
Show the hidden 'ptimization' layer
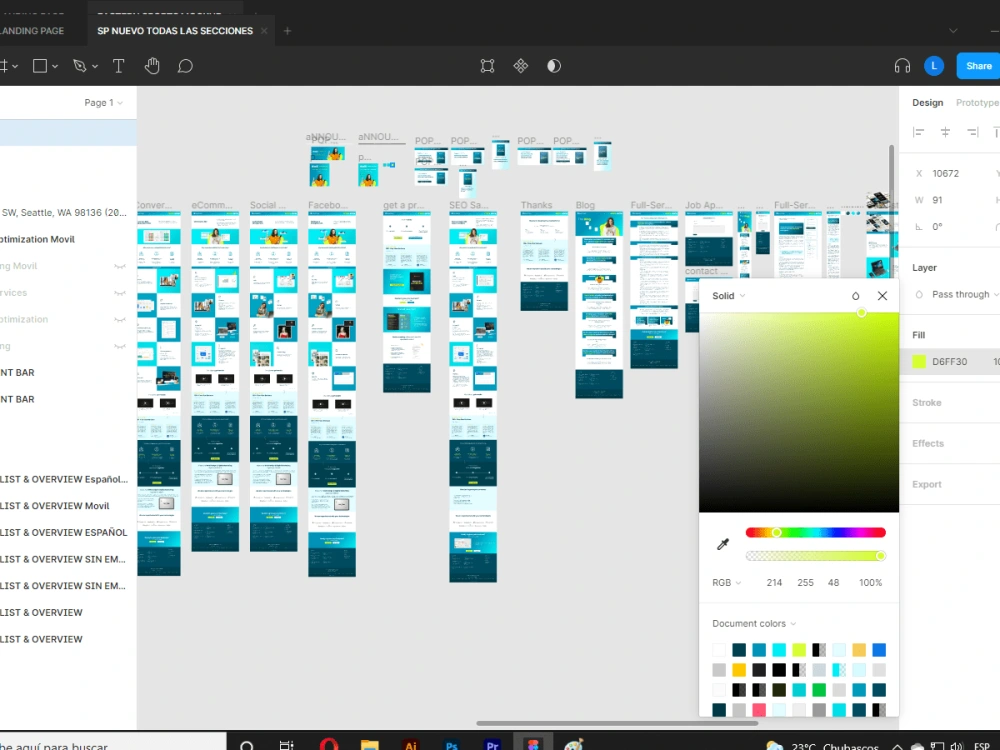point(119,320)
